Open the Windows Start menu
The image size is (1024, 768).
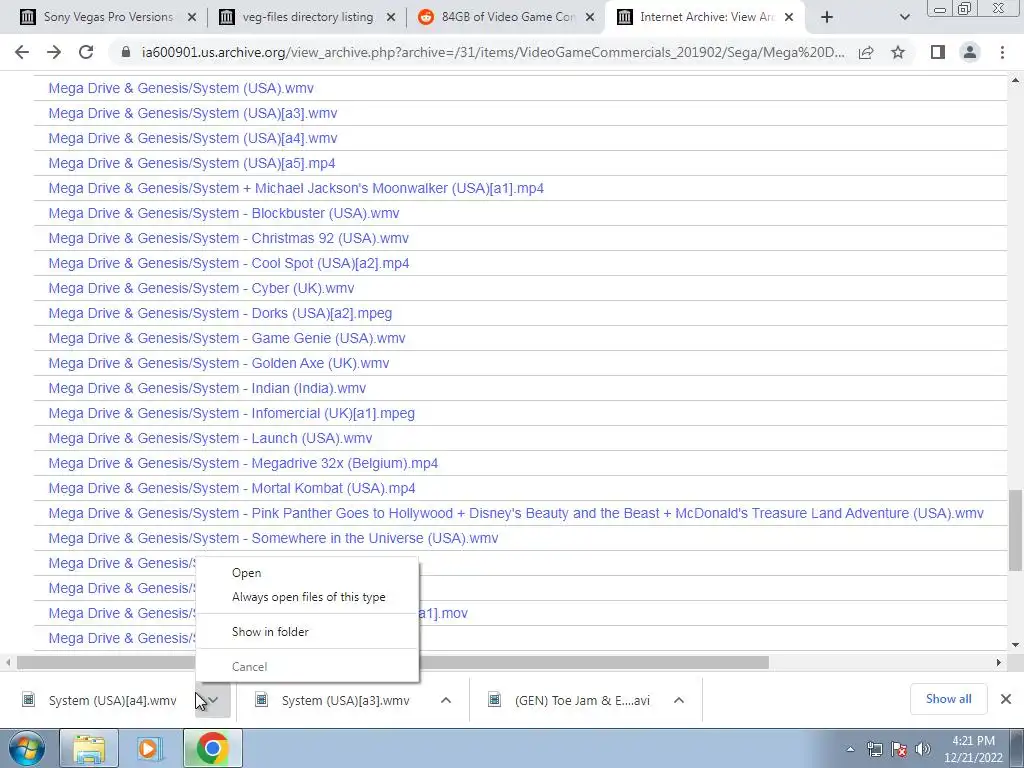click(x=27, y=749)
